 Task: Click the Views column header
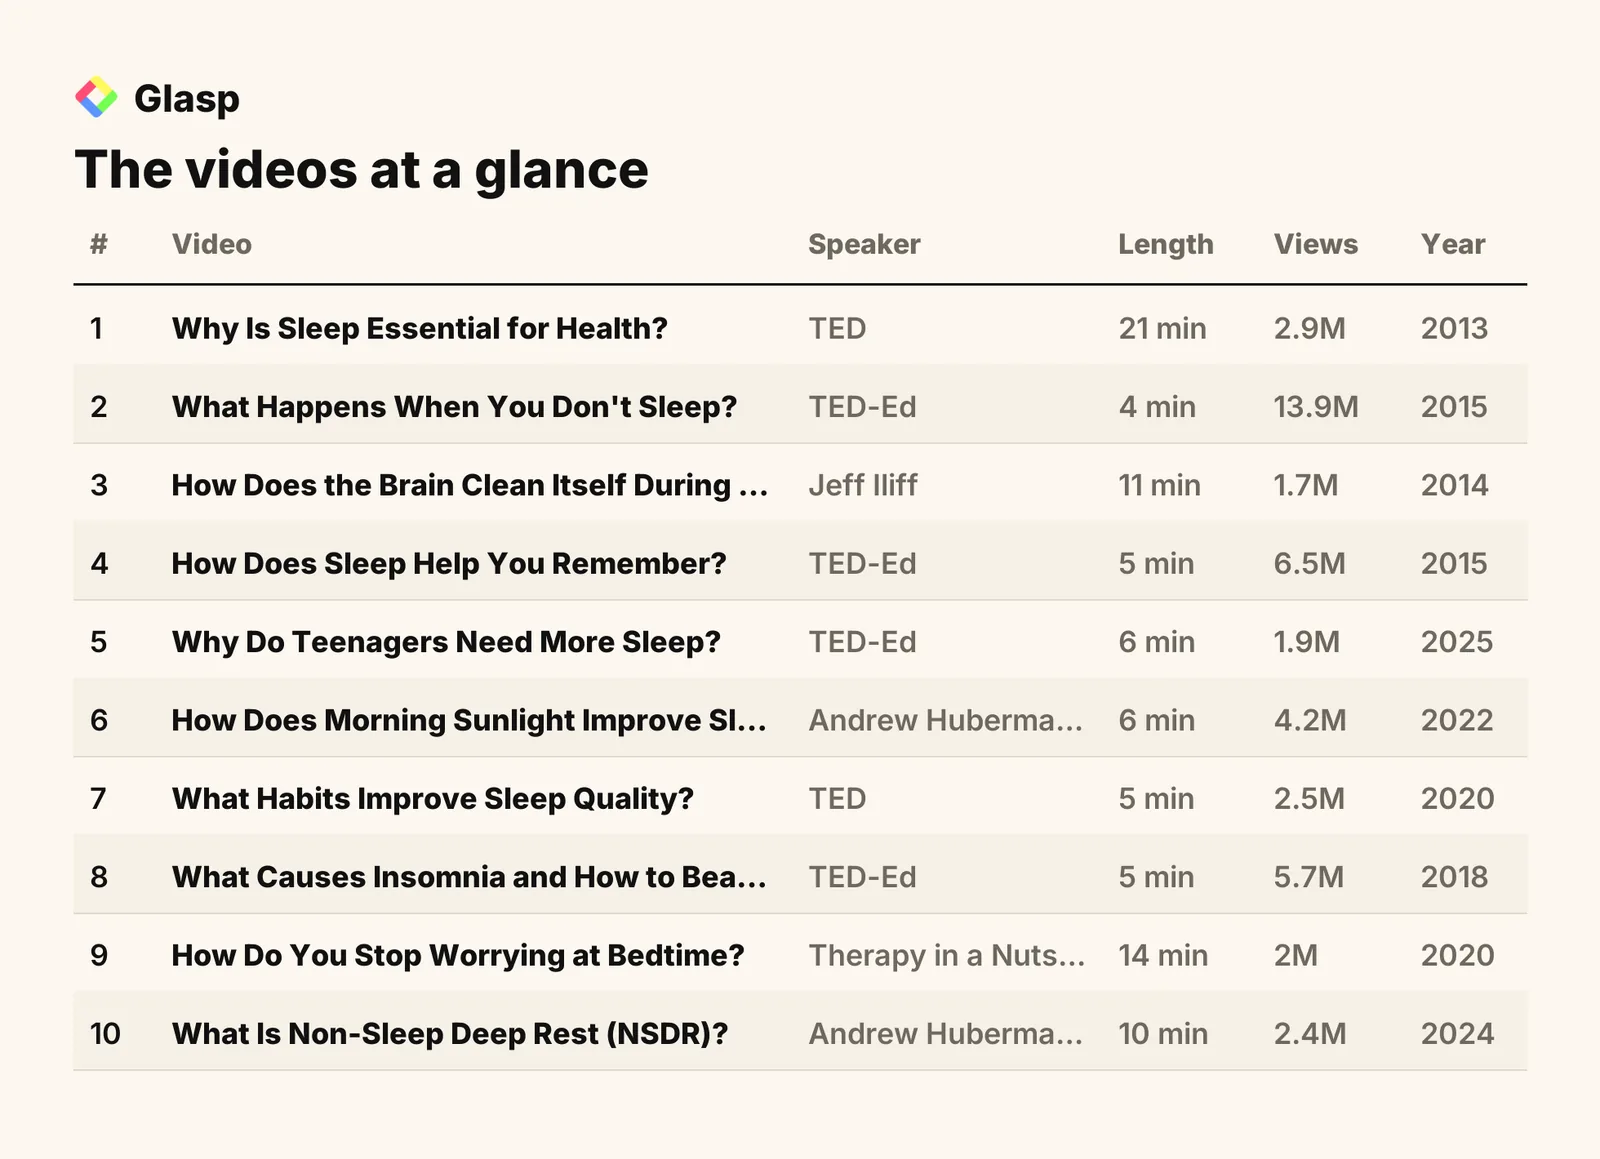click(x=1316, y=244)
